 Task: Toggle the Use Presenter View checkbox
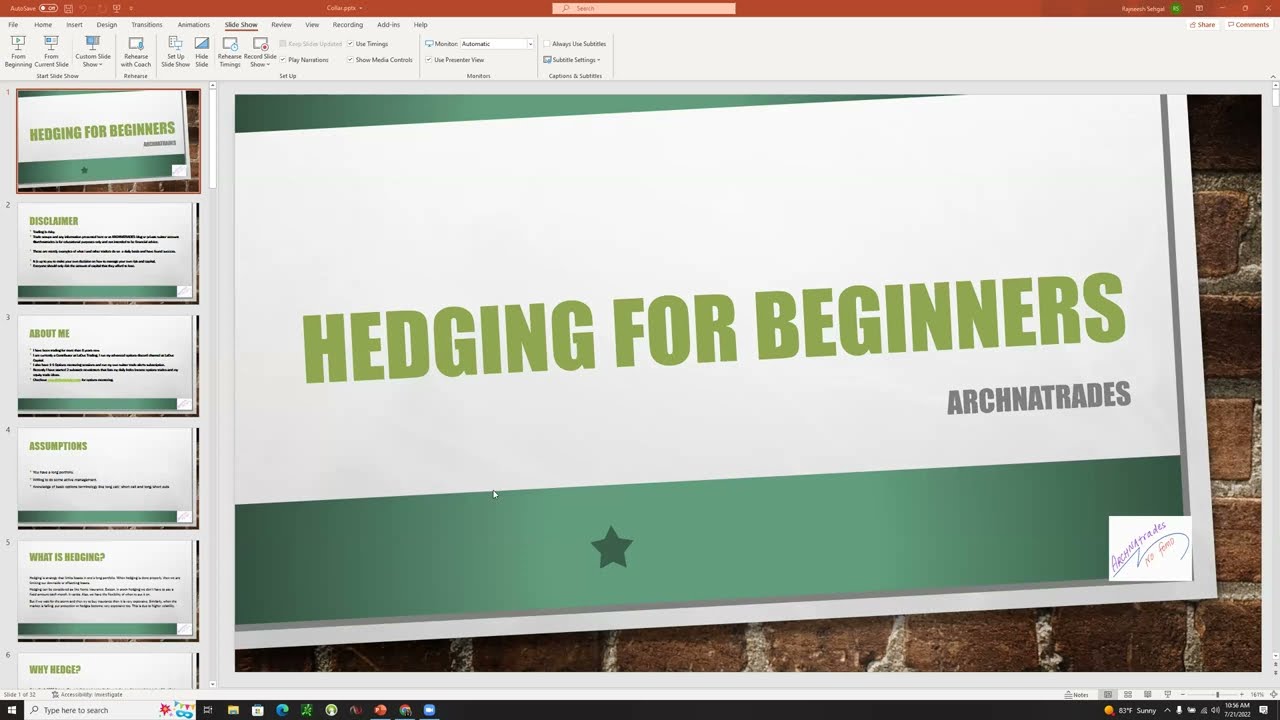coord(455,60)
